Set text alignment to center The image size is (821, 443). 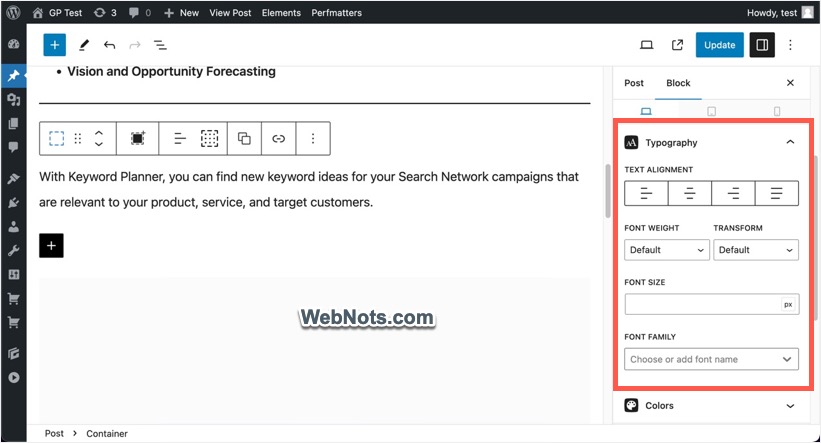(x=689, y=194)
